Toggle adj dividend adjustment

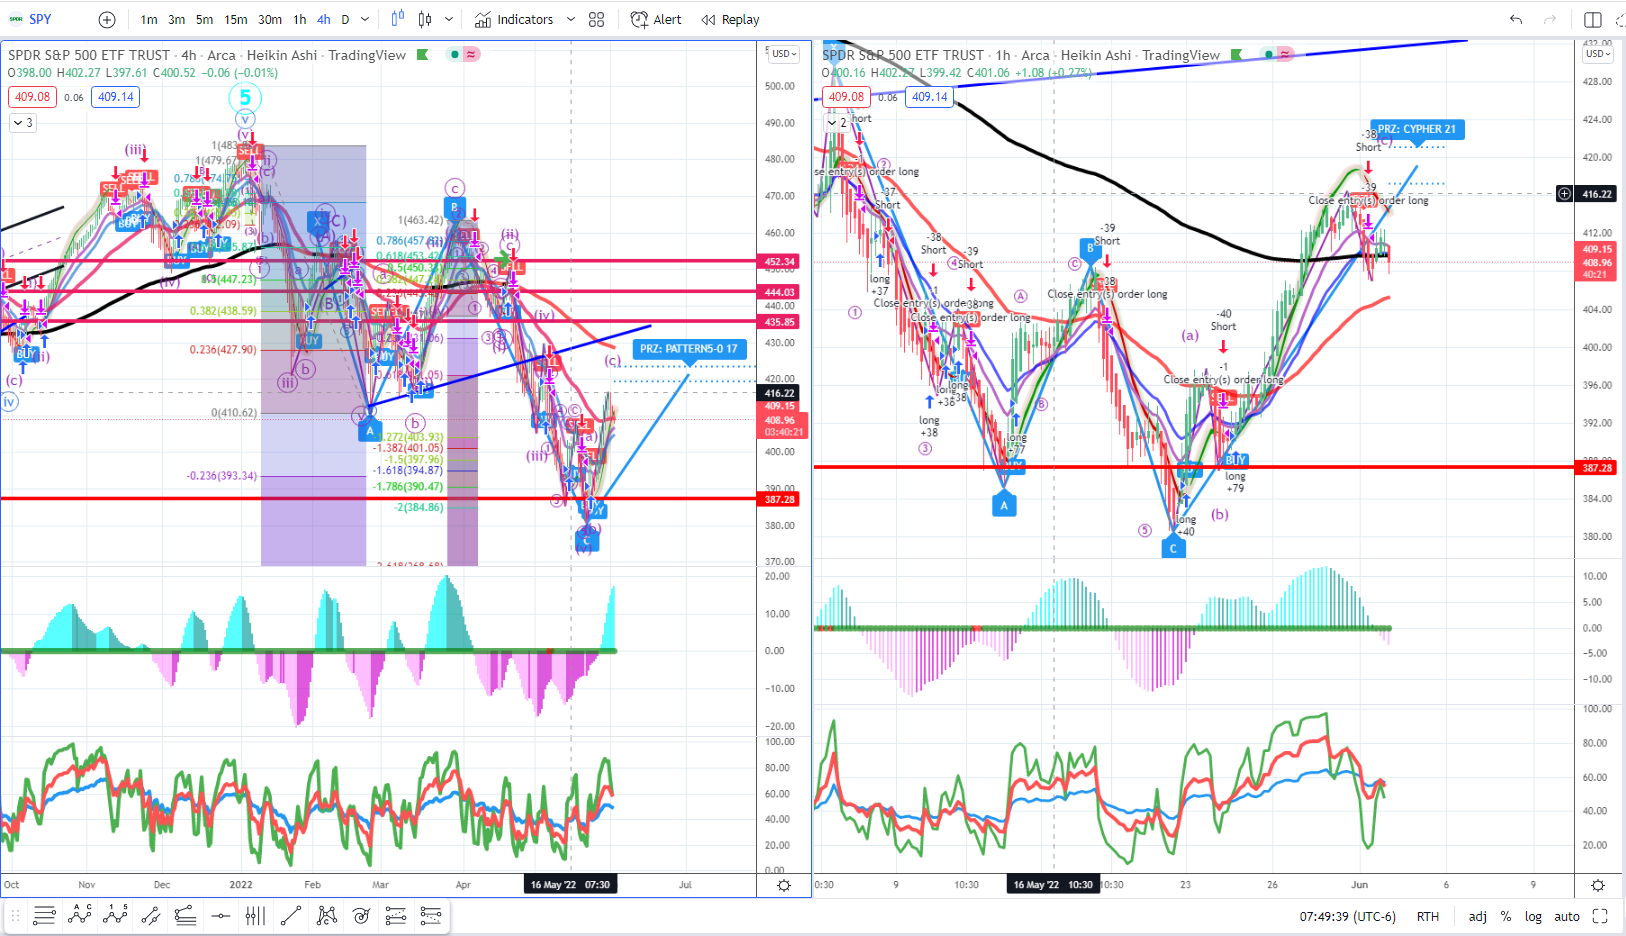(1477, 916)
